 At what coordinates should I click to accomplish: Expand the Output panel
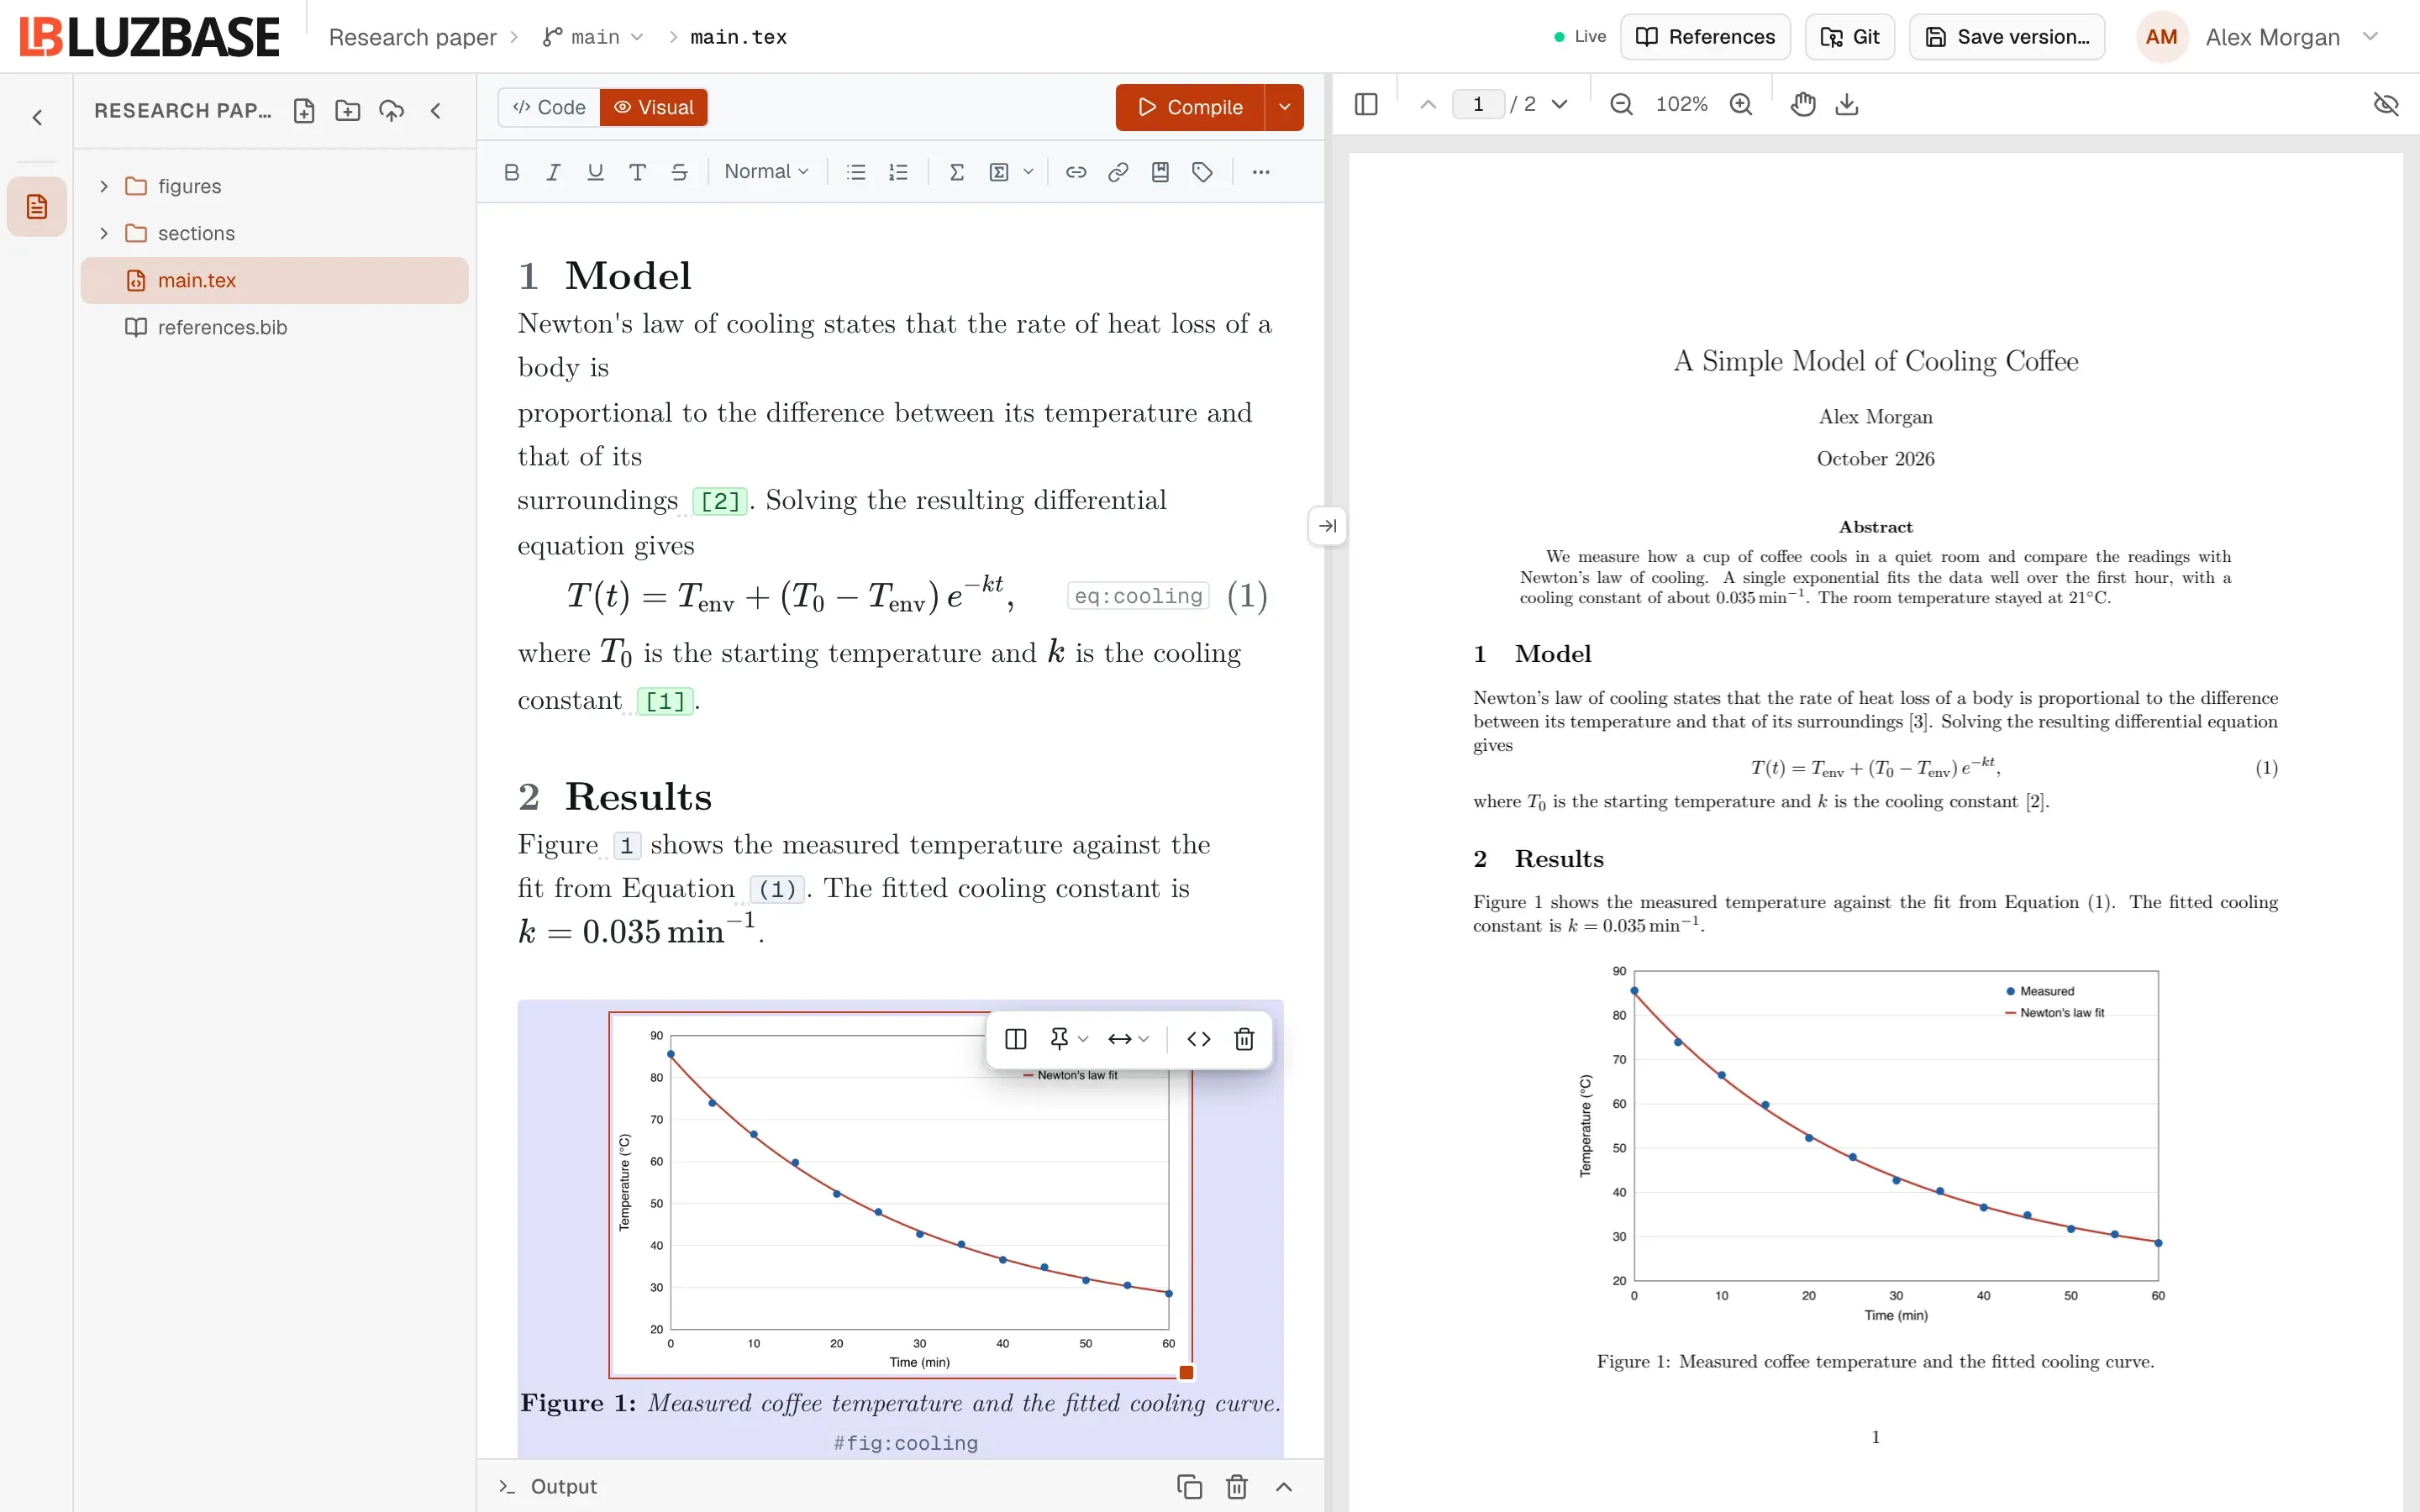click(x=1284, y=1487)
